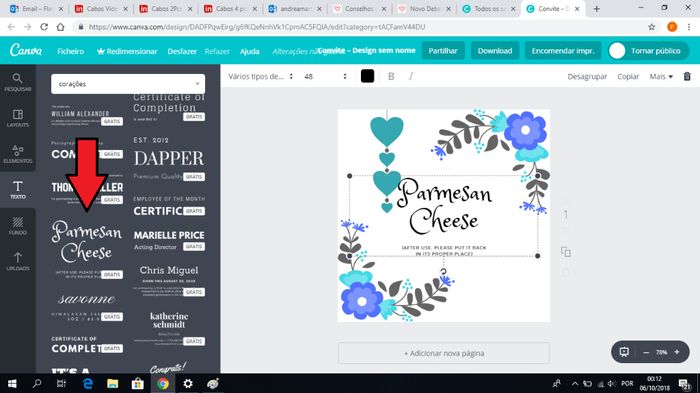
Task: Click the Download button
Action: click(495, 50)
